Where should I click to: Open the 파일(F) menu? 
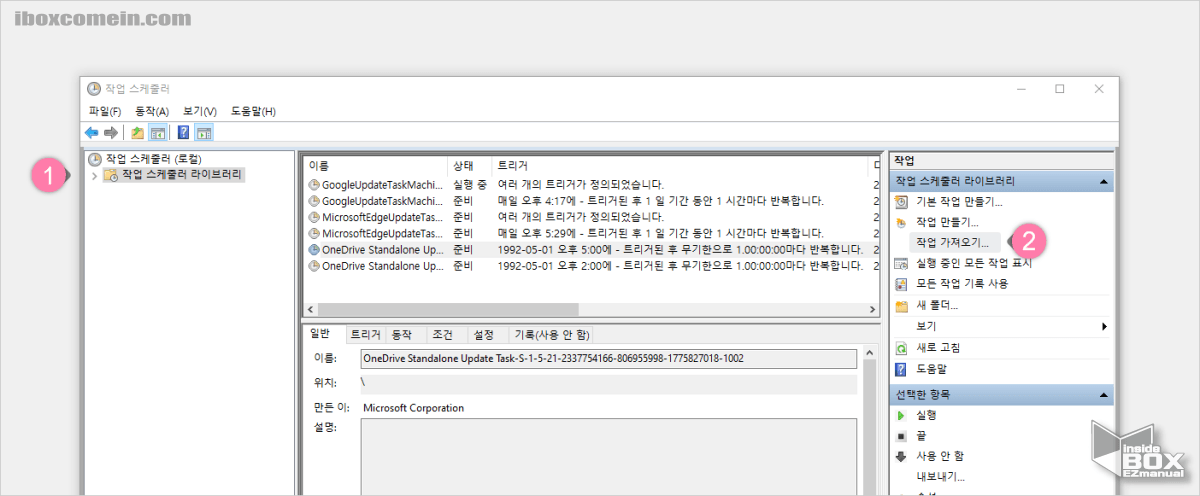105,111
